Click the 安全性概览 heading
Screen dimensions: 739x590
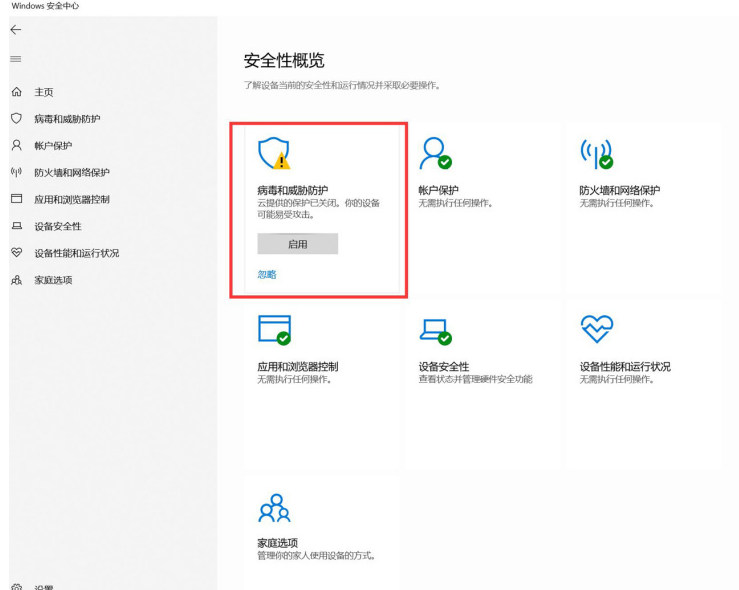click(x=284, y=60)
